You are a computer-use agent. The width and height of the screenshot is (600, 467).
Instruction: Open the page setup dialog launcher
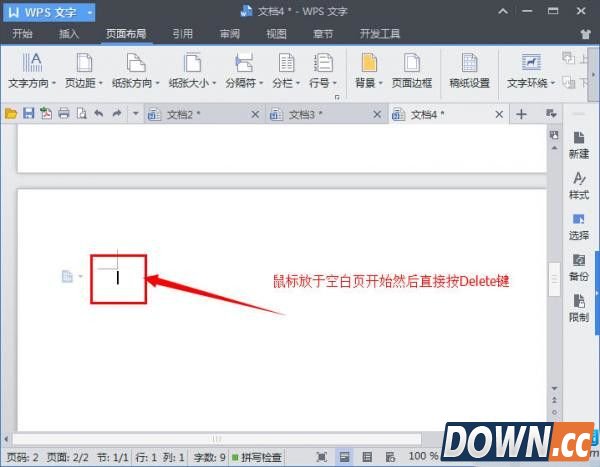pos(337,98)
